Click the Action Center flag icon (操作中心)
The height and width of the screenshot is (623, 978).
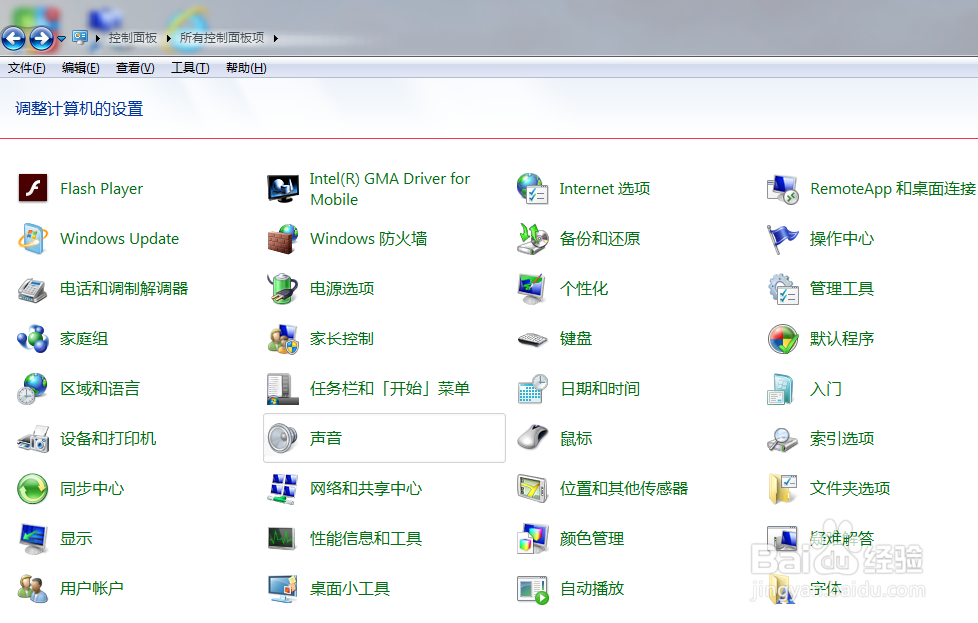(x=782, y=238)
